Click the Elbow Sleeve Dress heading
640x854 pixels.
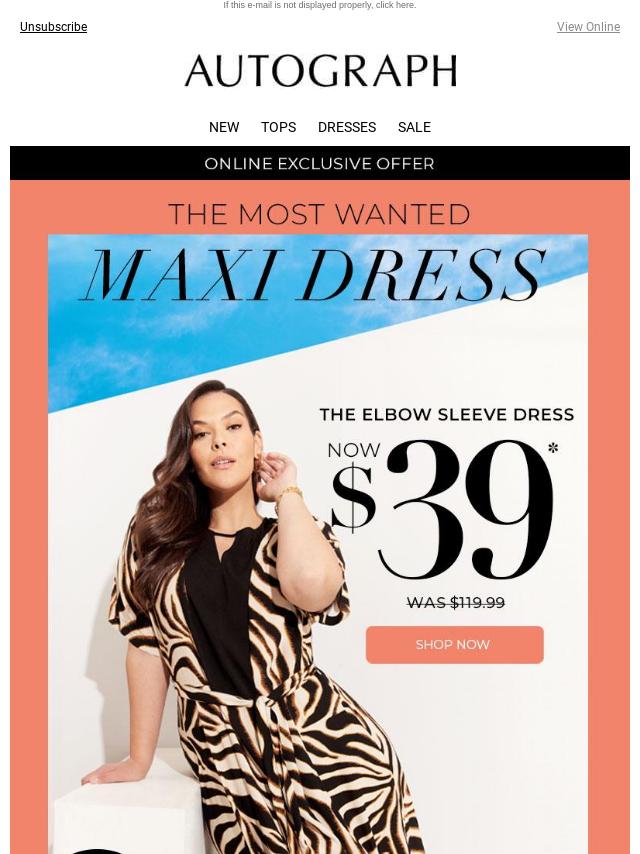[x=447, y=414]
